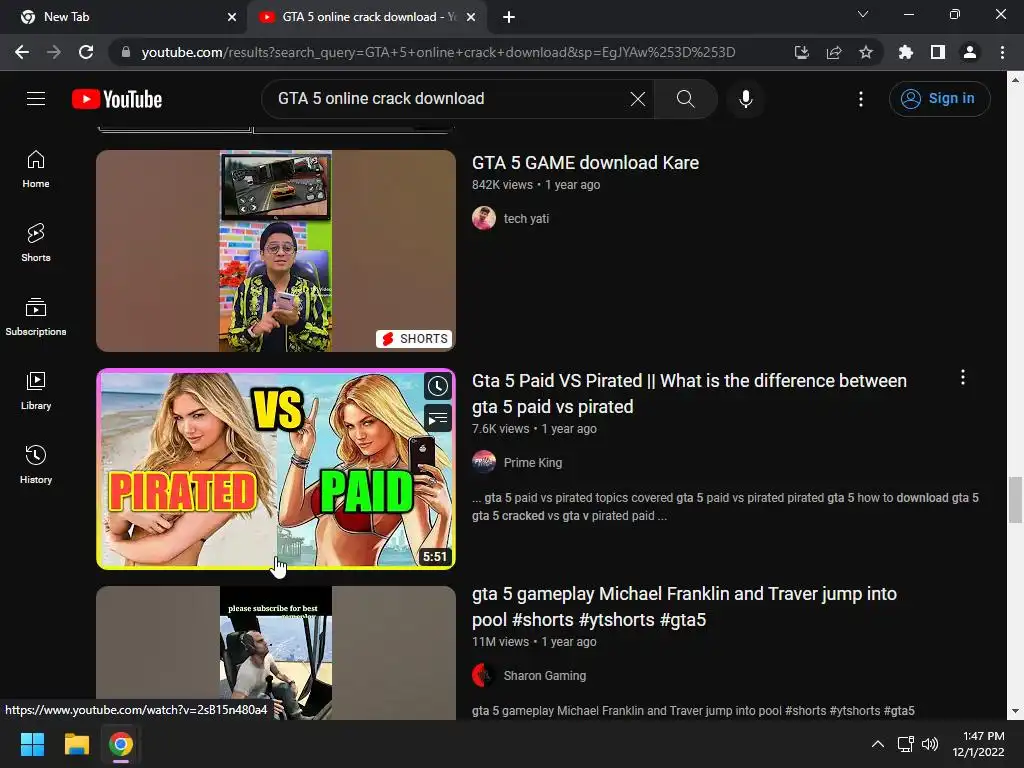Add Paid VS Pirated video to queue
This screenshot has width=1024, height=768.
coord(438,418)
